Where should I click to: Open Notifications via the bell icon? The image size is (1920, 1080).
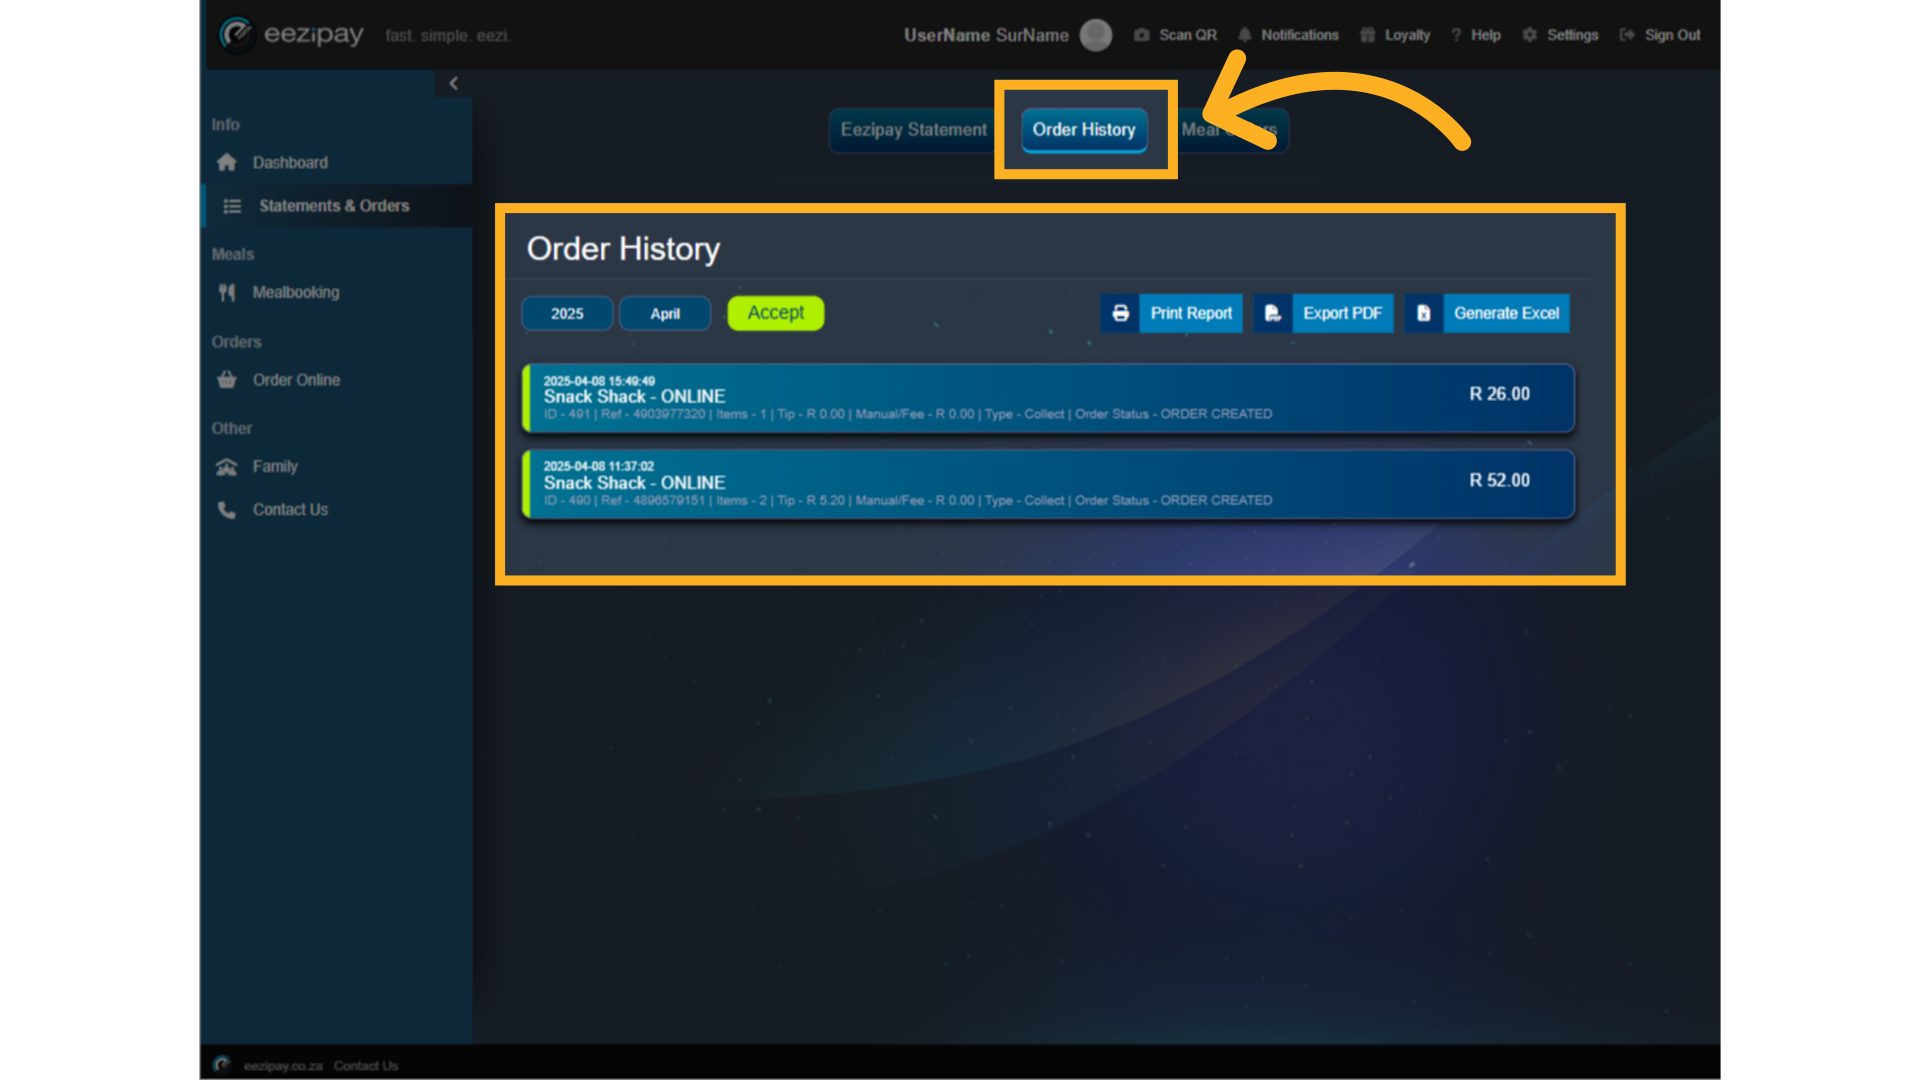(x=1243, y=34)
